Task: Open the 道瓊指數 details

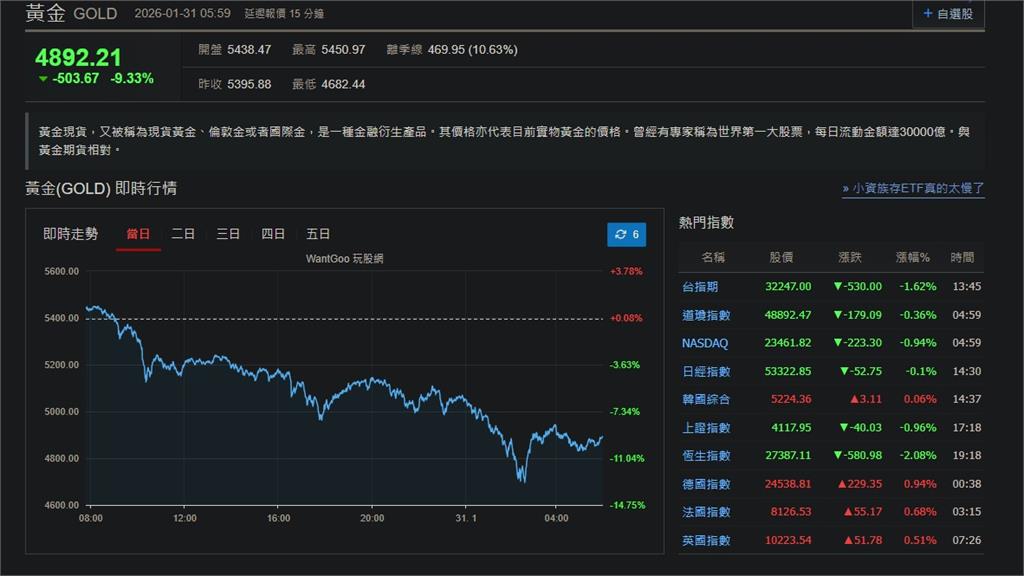Action: [x=705, y=314]
